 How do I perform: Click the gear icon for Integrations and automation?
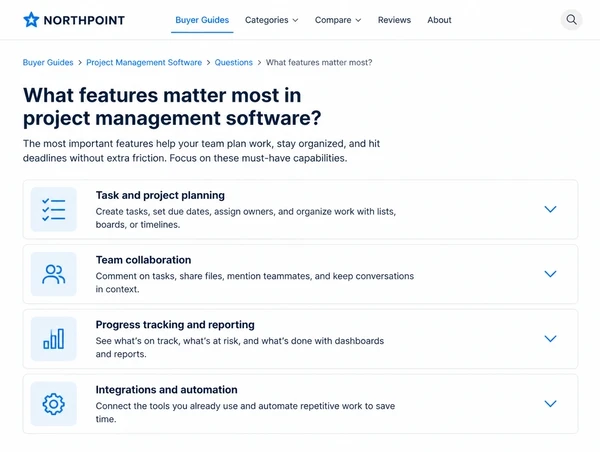pos(54,404)
